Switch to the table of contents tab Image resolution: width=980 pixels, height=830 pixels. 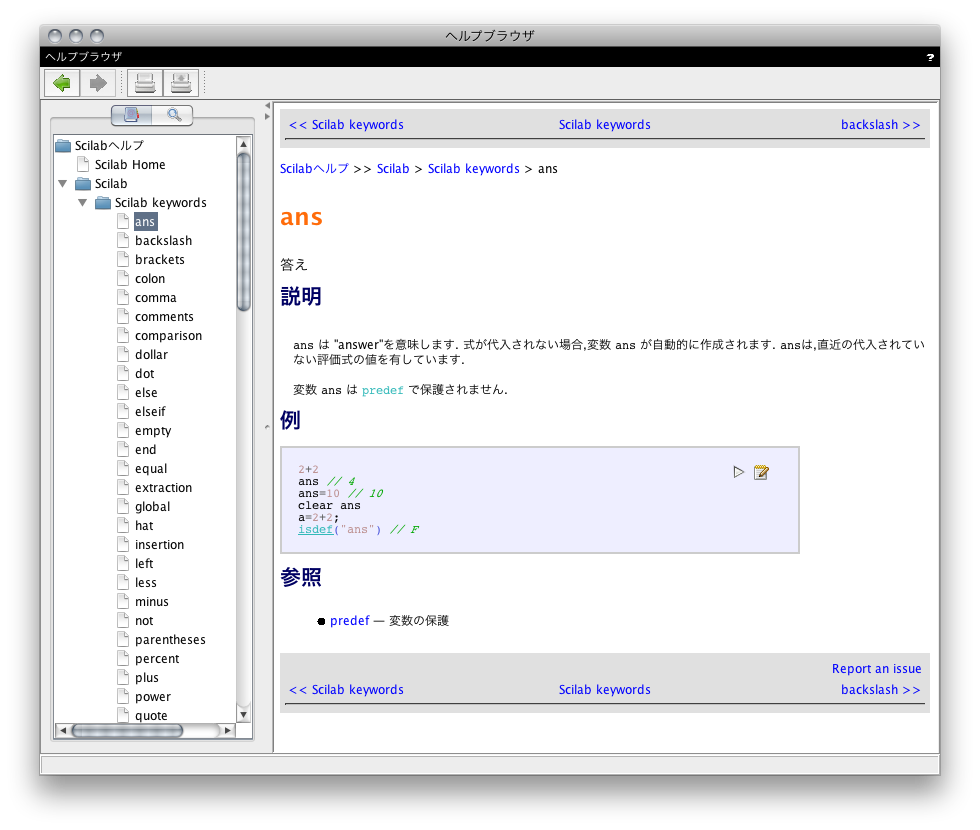(132, 115)
